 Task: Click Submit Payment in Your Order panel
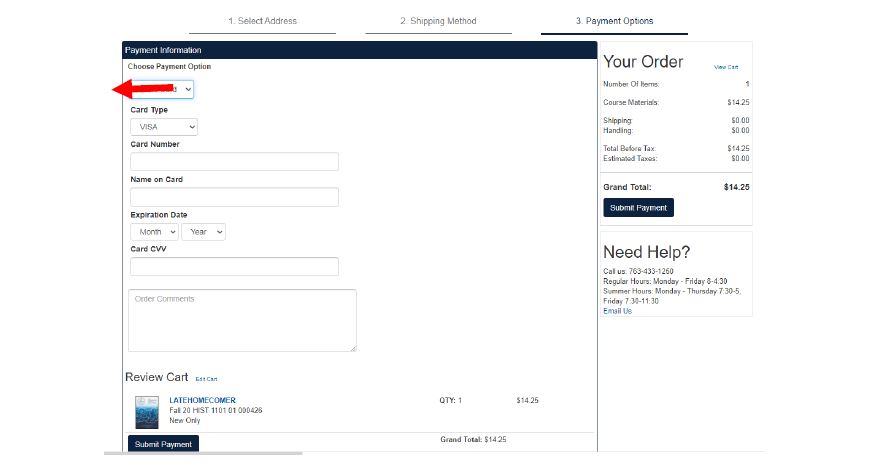point(638,208)
